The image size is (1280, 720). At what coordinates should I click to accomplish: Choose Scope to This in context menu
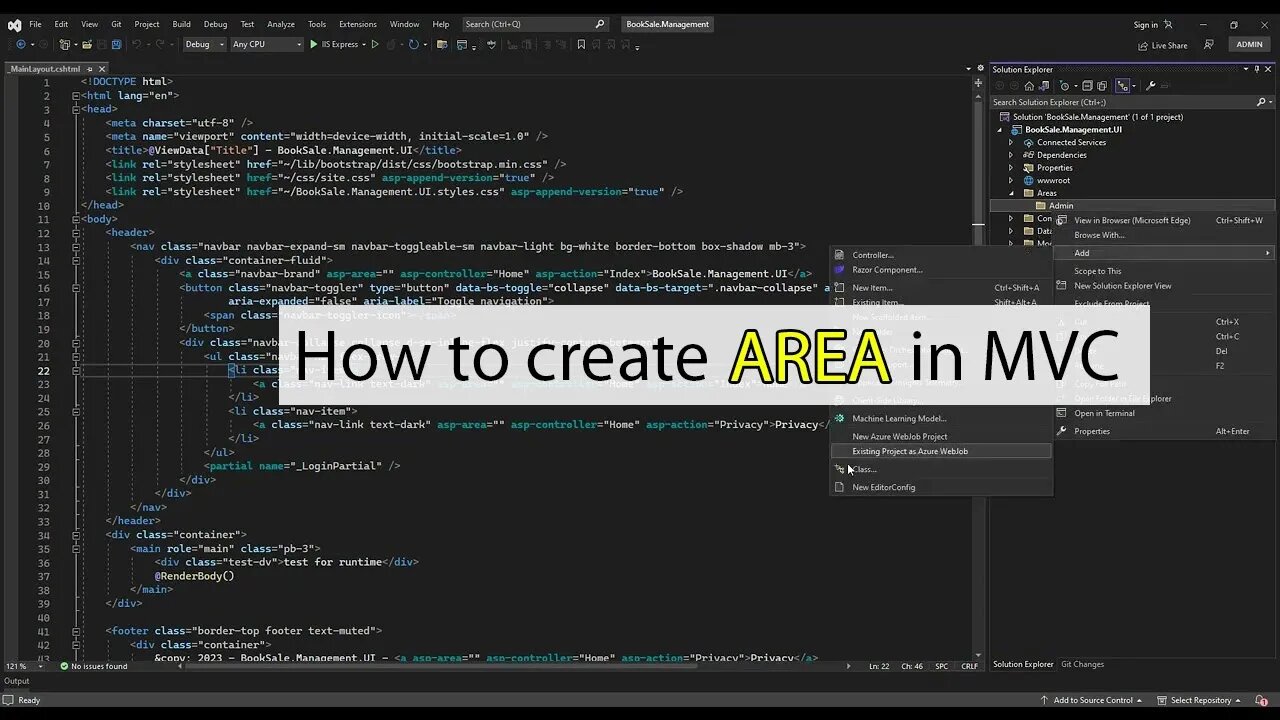coord(1164,271)
